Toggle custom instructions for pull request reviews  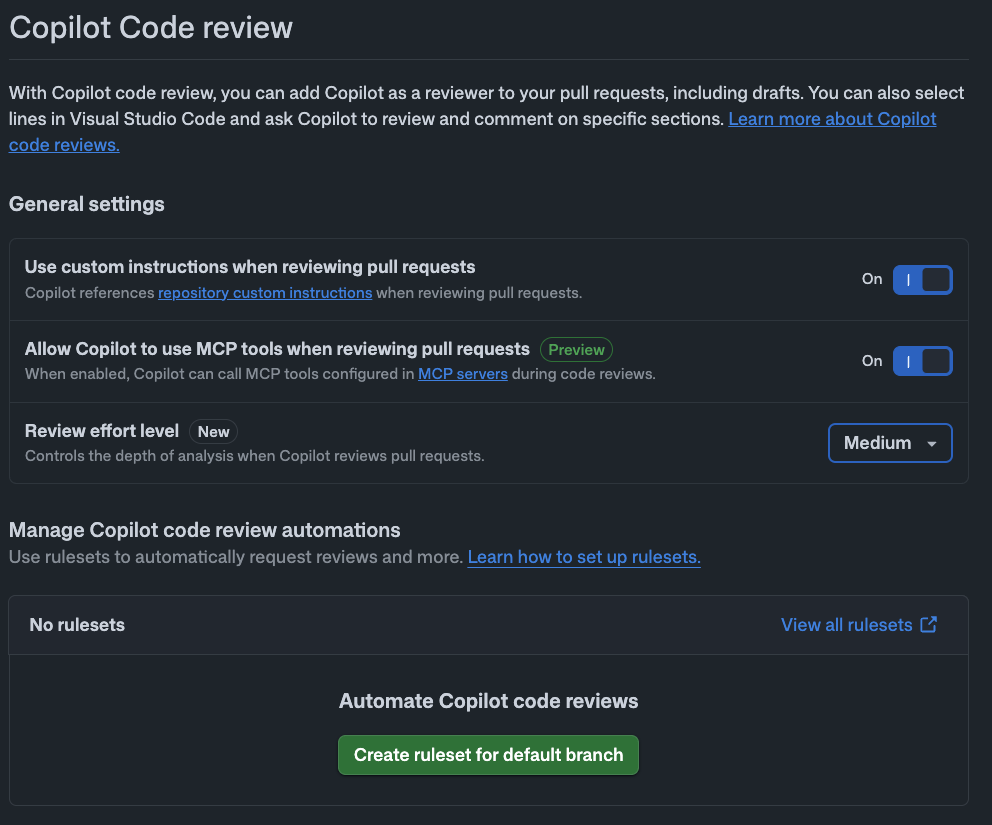[x=922, y=280]
